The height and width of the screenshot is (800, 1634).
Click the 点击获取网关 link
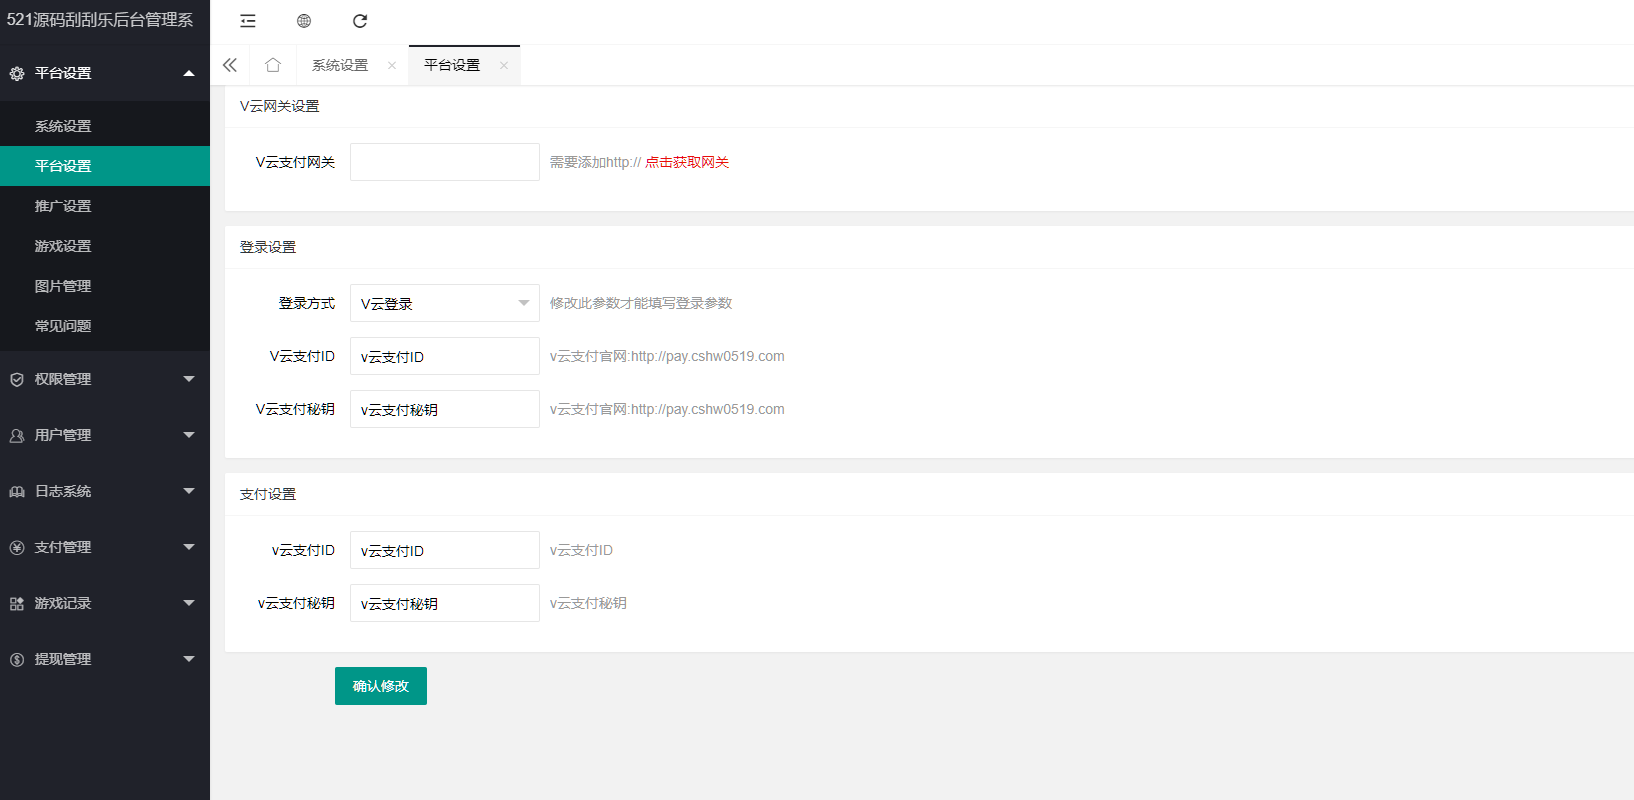[687, 162]
